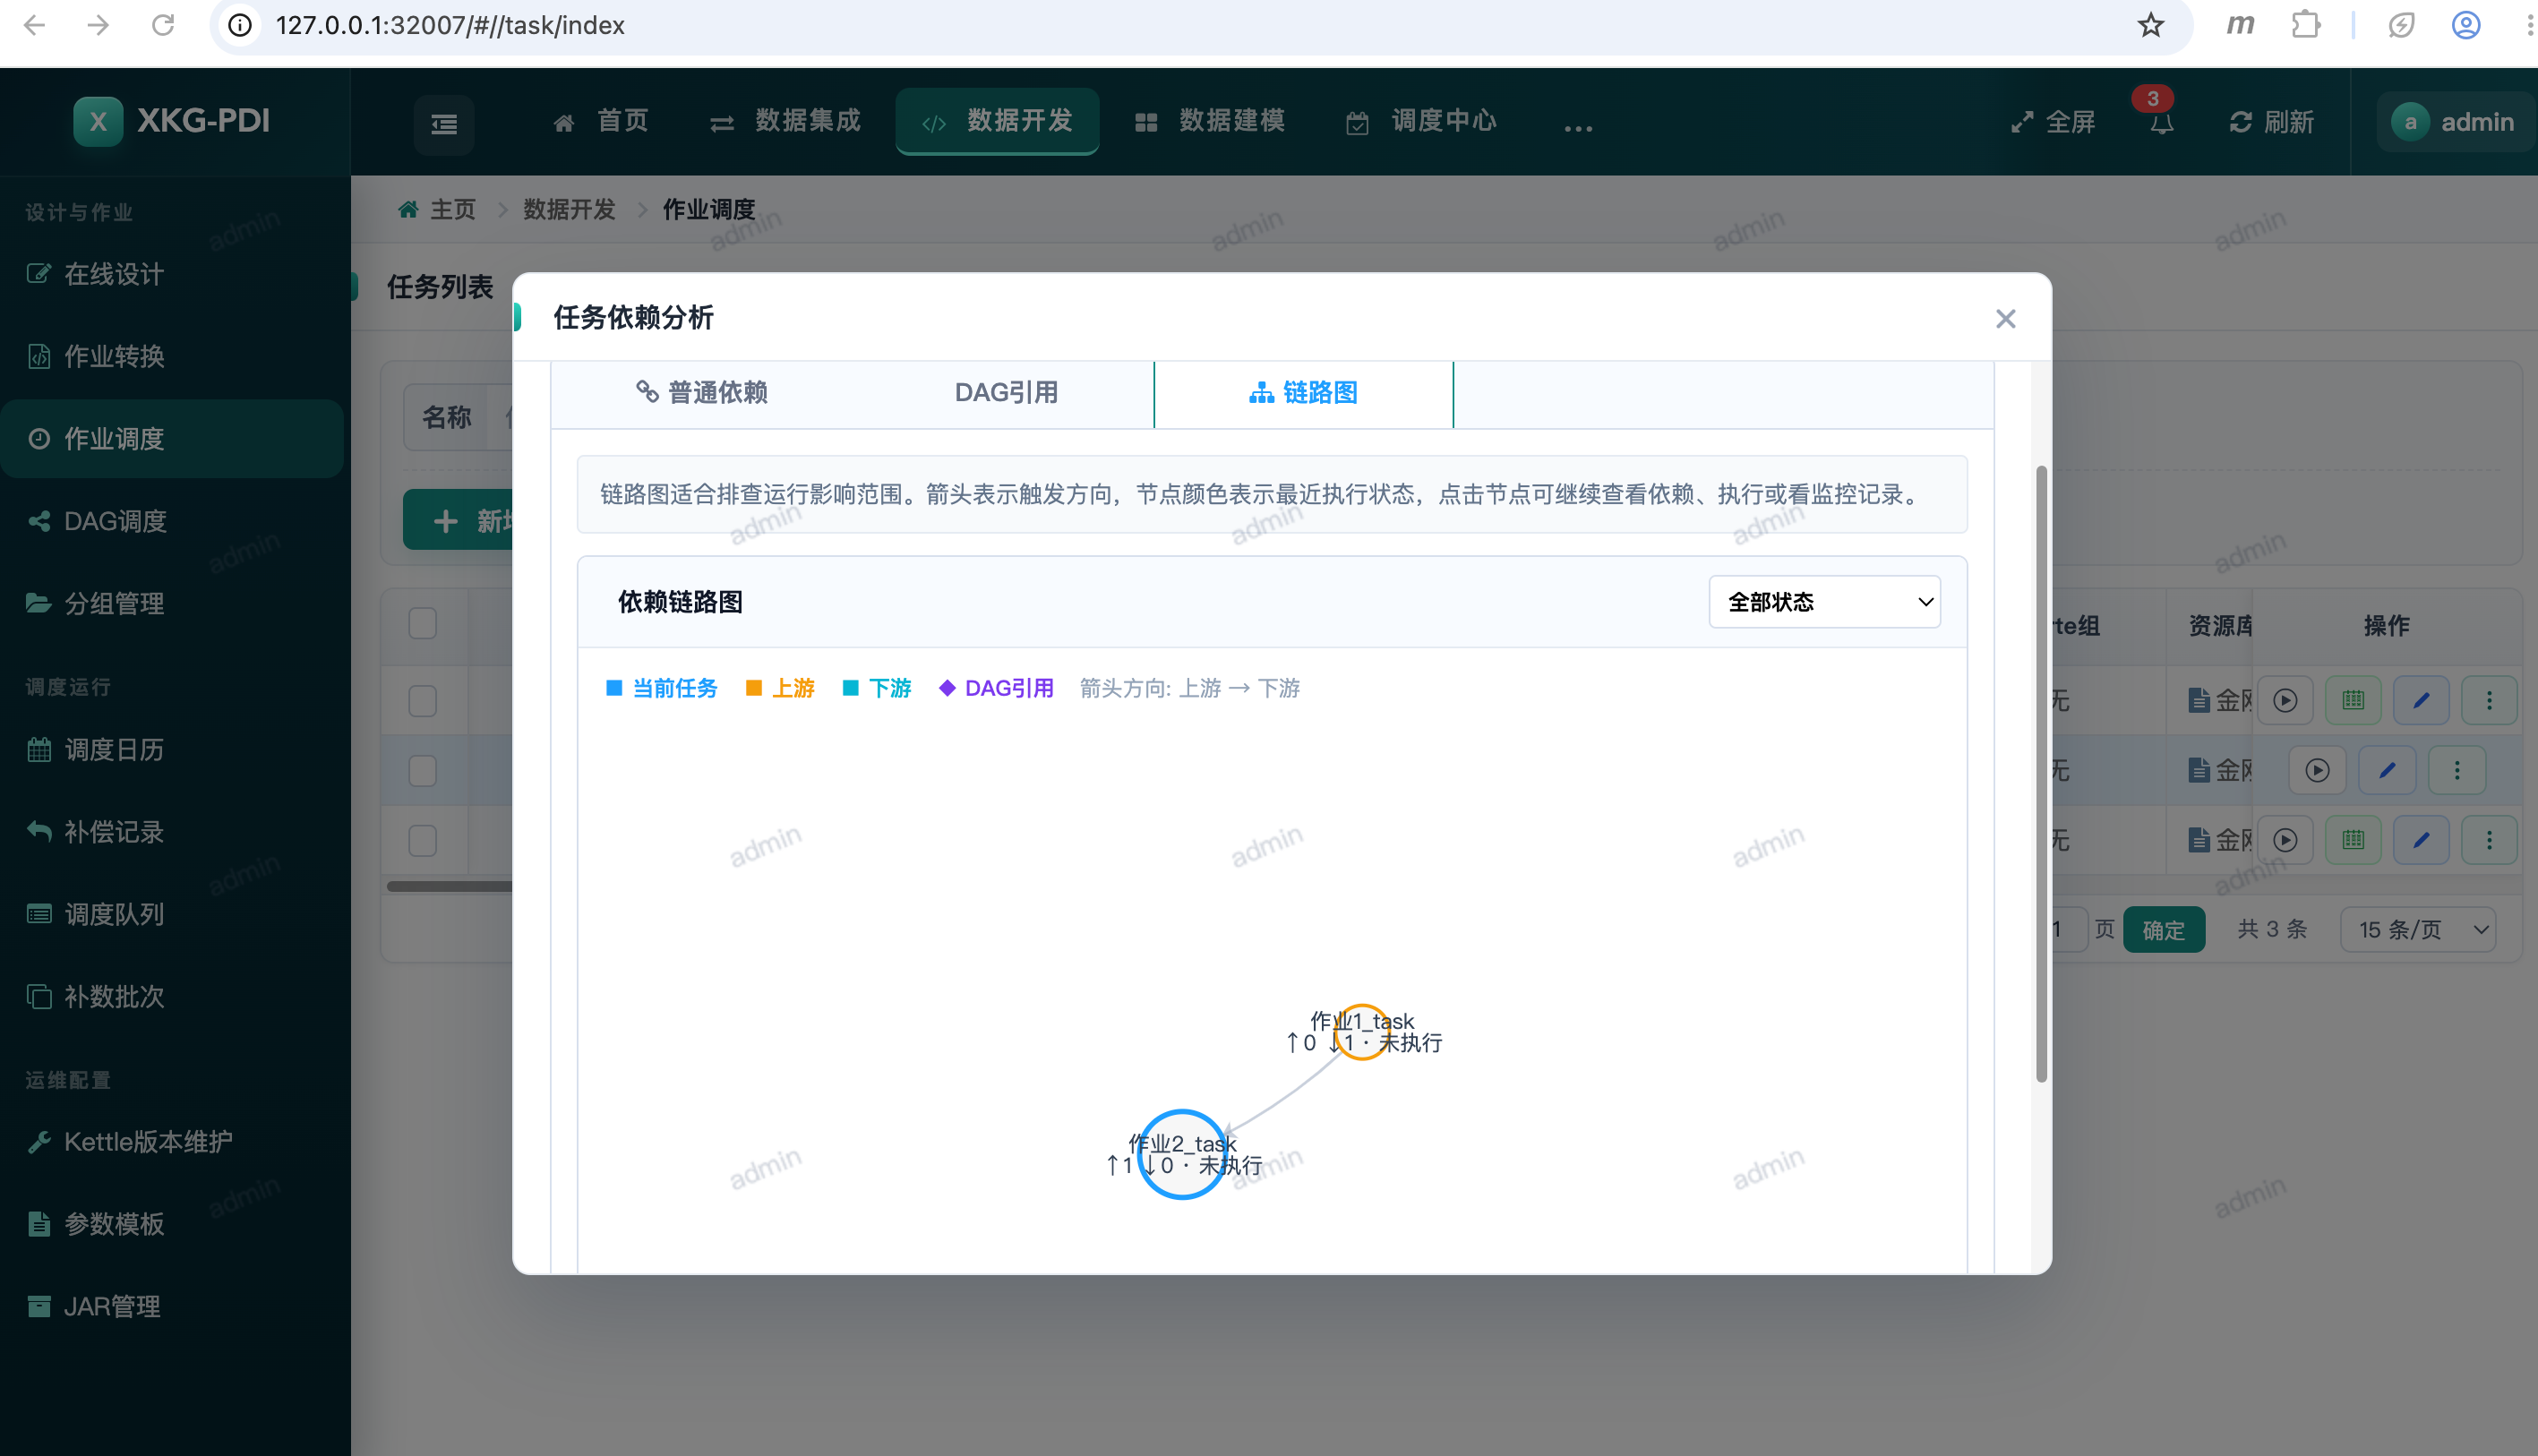Enter fullscreen with 全屏
This screenshot has height=1456, width=2538.
pyautogui.click(x=2053, y=122)
